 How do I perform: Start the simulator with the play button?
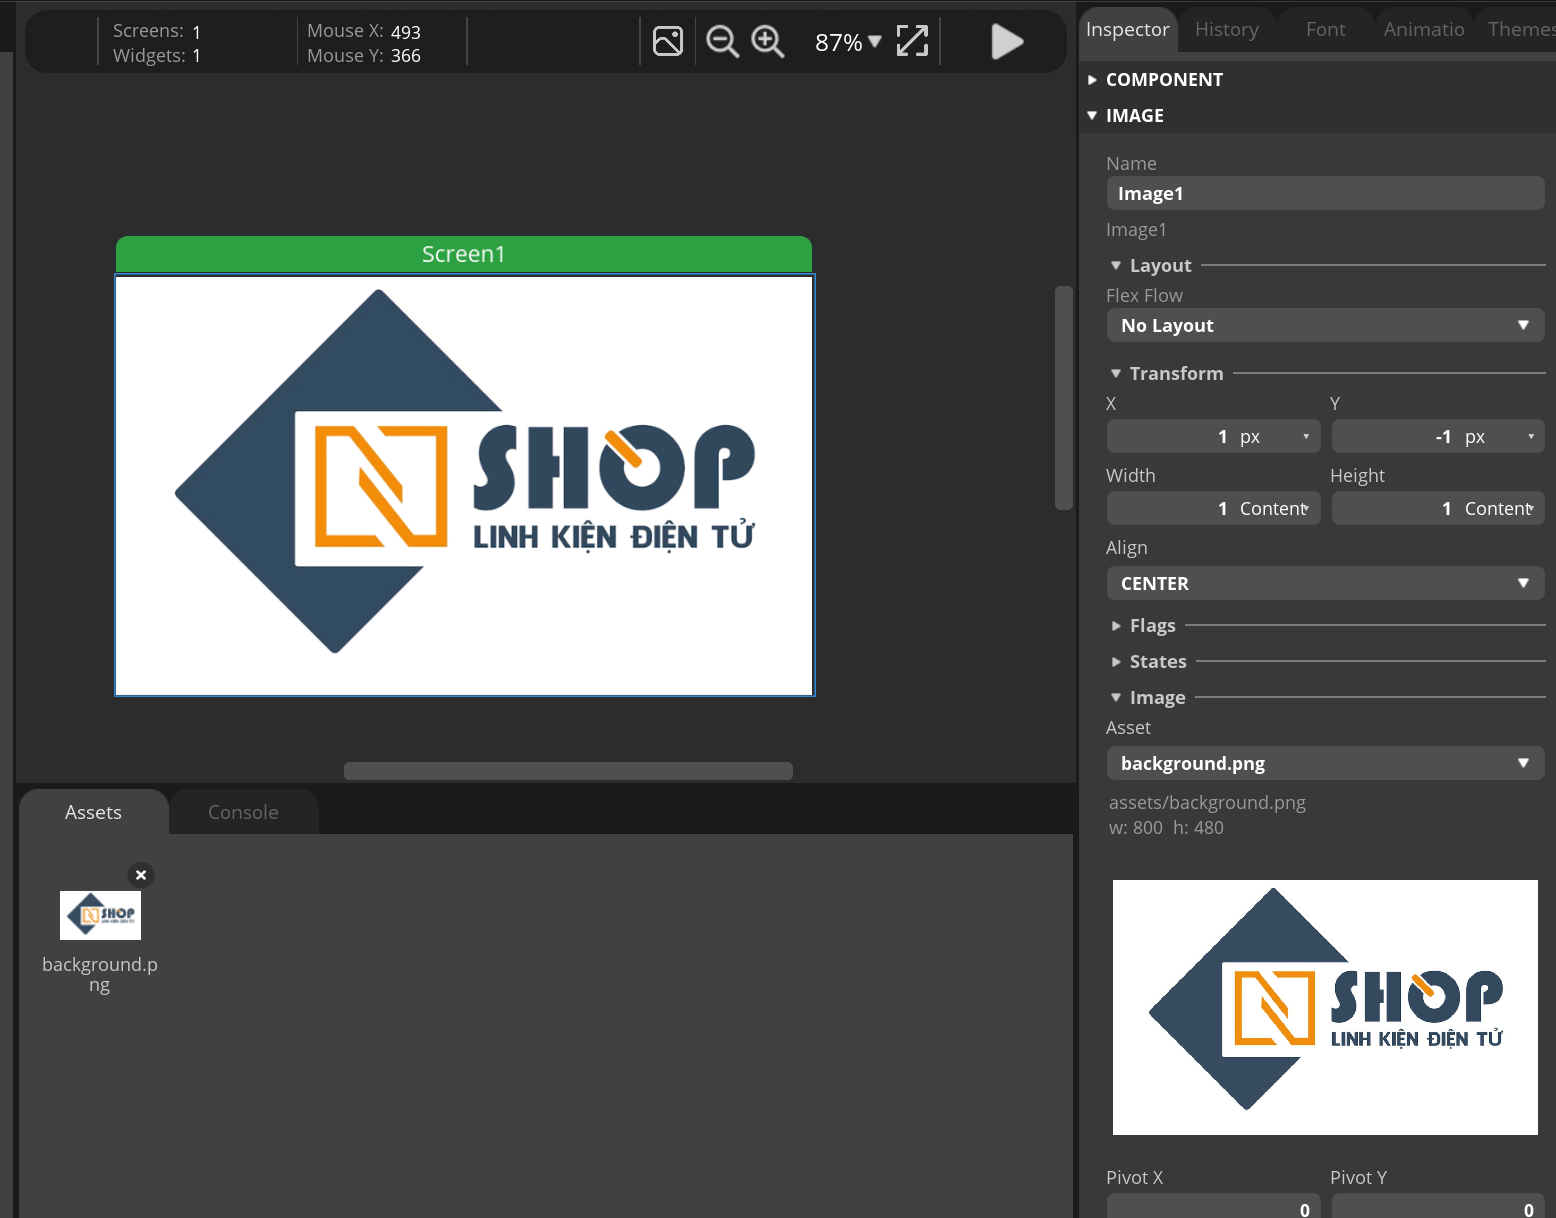(x=1007, y=41)
